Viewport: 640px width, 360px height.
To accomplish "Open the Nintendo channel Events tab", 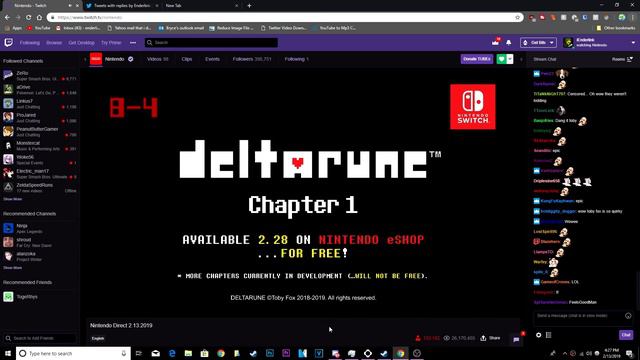I will [212, 59].
